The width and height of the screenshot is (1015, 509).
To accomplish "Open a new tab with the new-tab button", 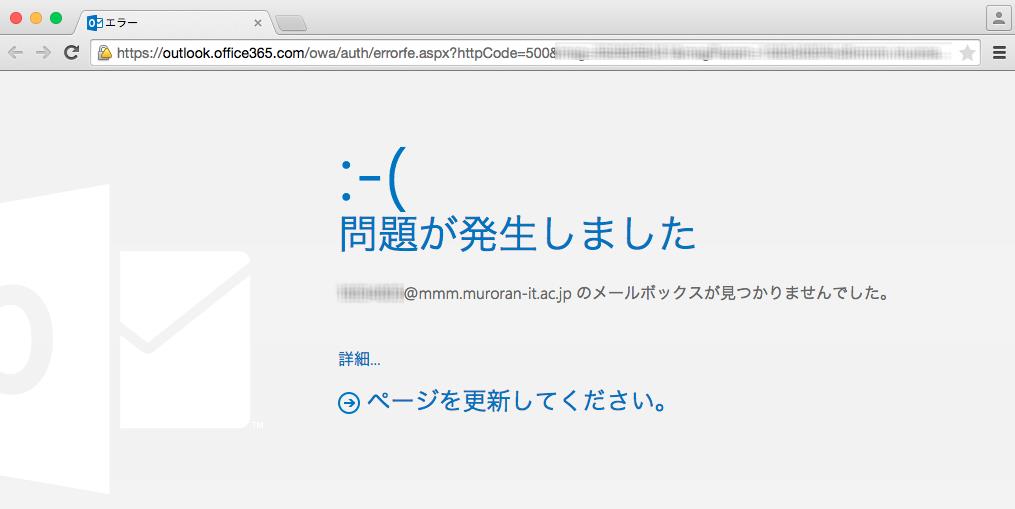I will (291, 24).
